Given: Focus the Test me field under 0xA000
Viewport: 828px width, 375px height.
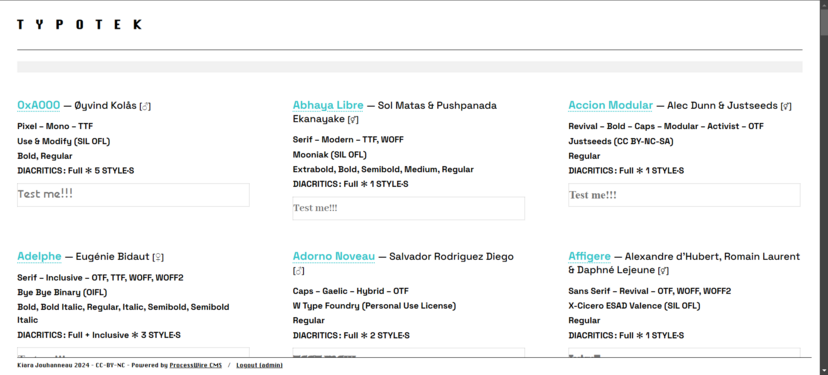Looking at the screenshot, I should [133, 195].
